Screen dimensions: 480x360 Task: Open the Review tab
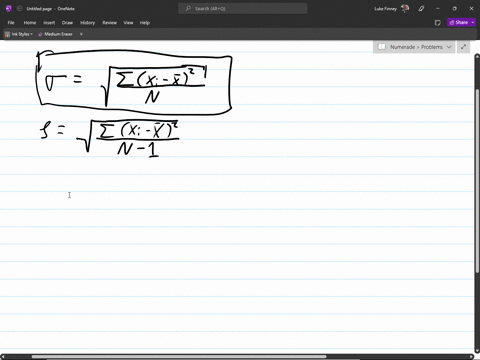[109, 23]
